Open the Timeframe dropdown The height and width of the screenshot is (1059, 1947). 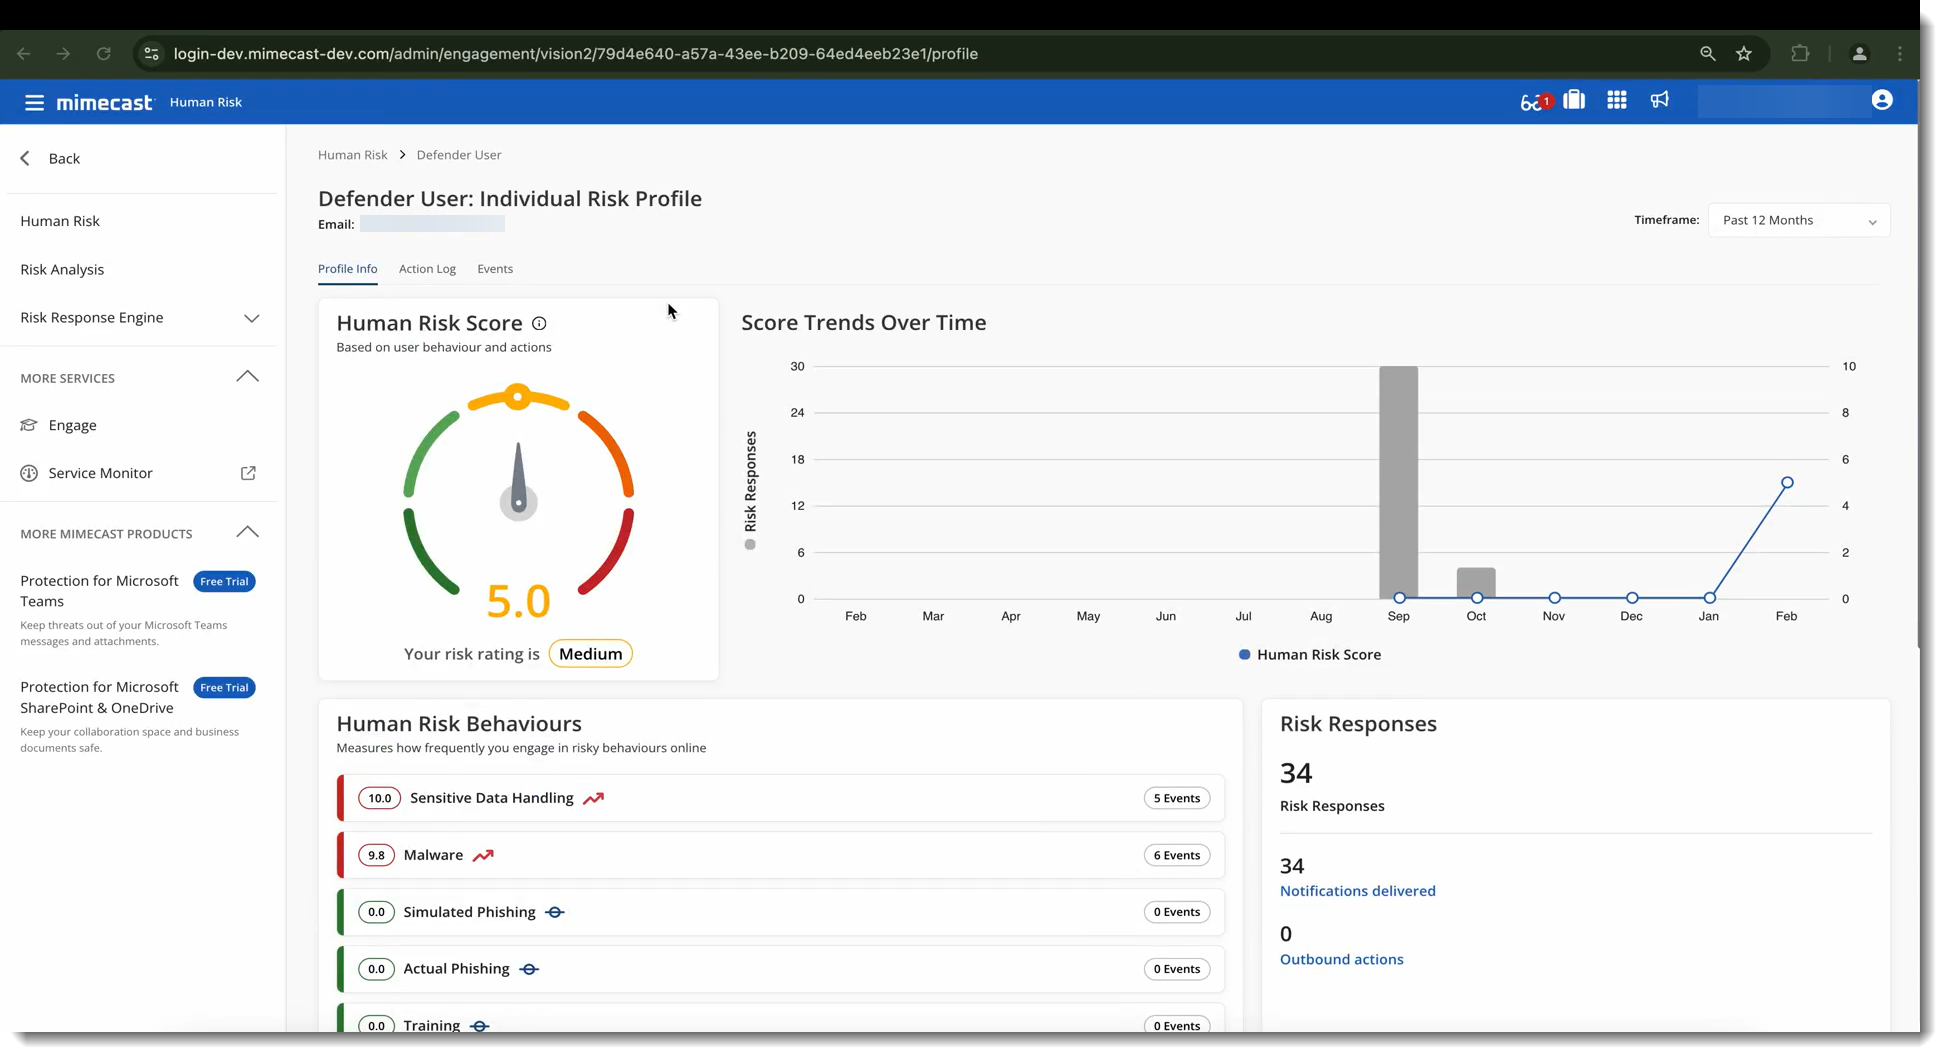click(1798, 221)
